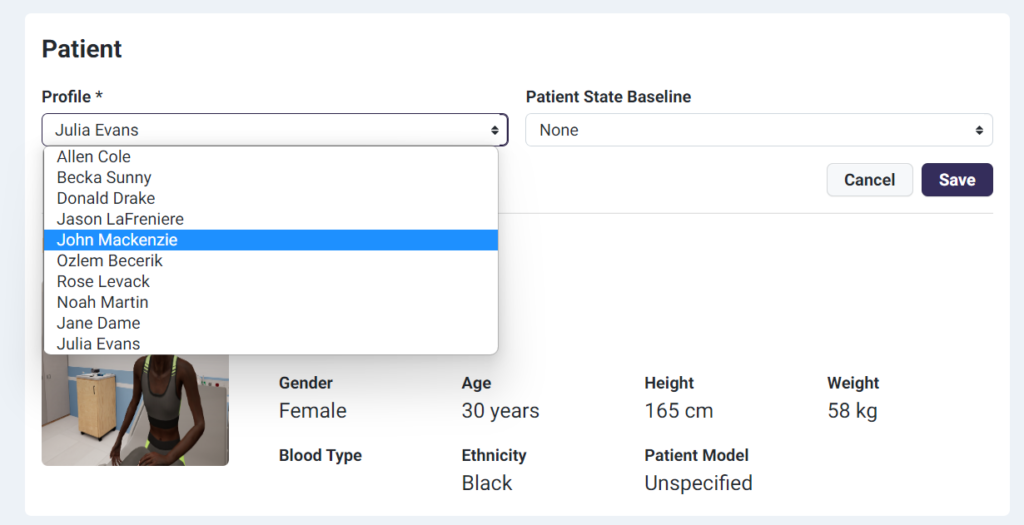
Task: Choose the Jane Dame profile option
Action: pos(98,323)
